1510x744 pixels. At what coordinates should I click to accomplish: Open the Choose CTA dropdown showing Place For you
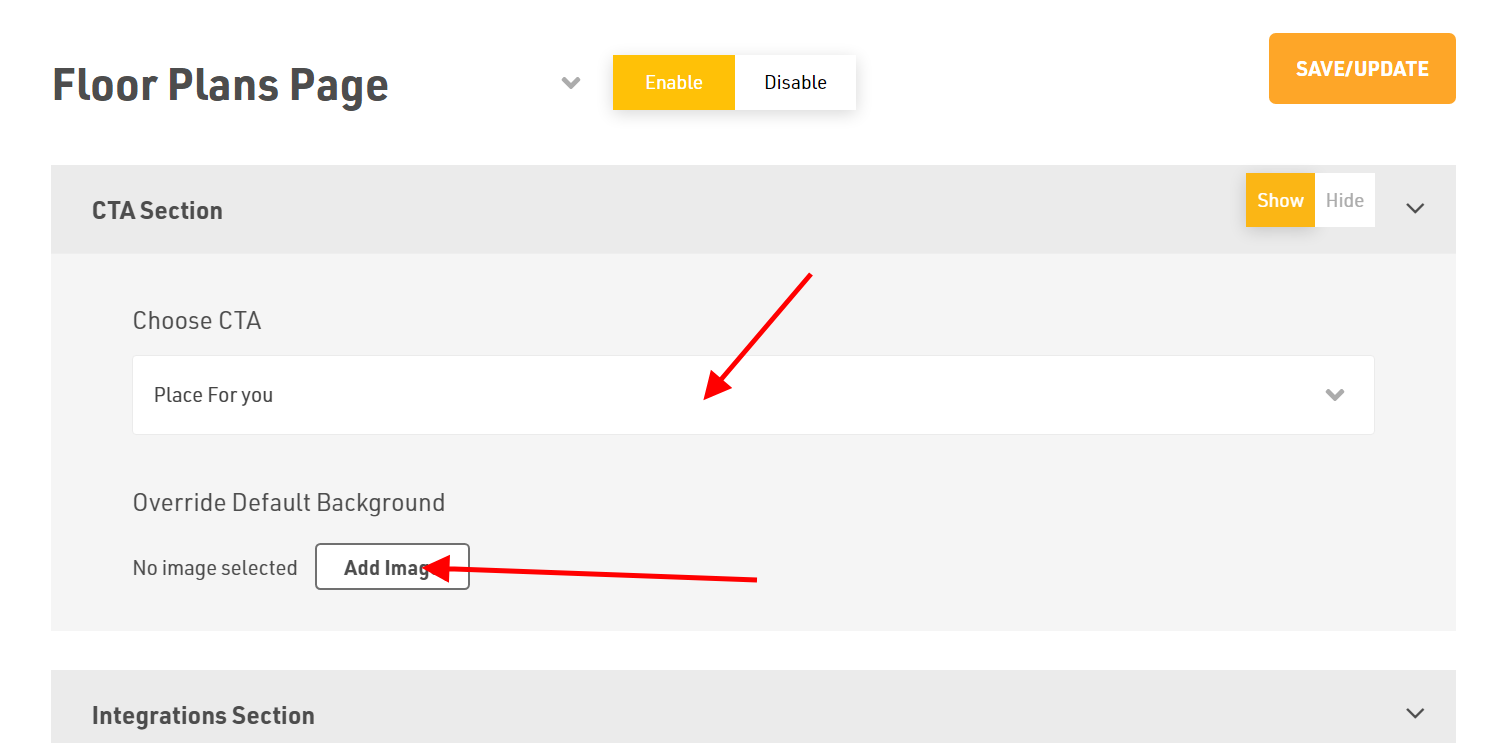pyautogui.click(x=753, y=395)
